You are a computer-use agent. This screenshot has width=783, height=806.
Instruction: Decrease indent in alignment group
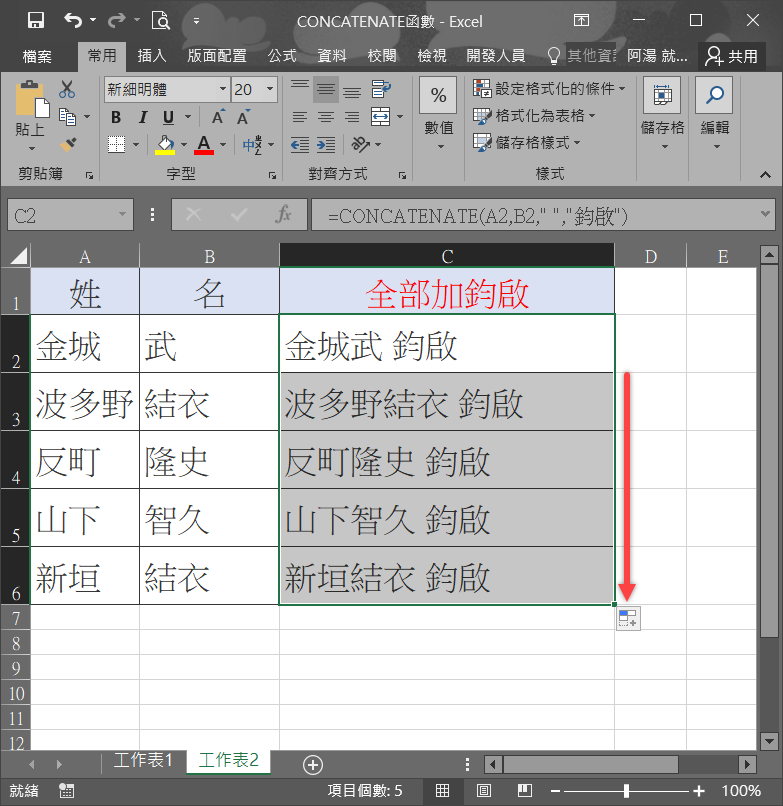tap(300, 145)
